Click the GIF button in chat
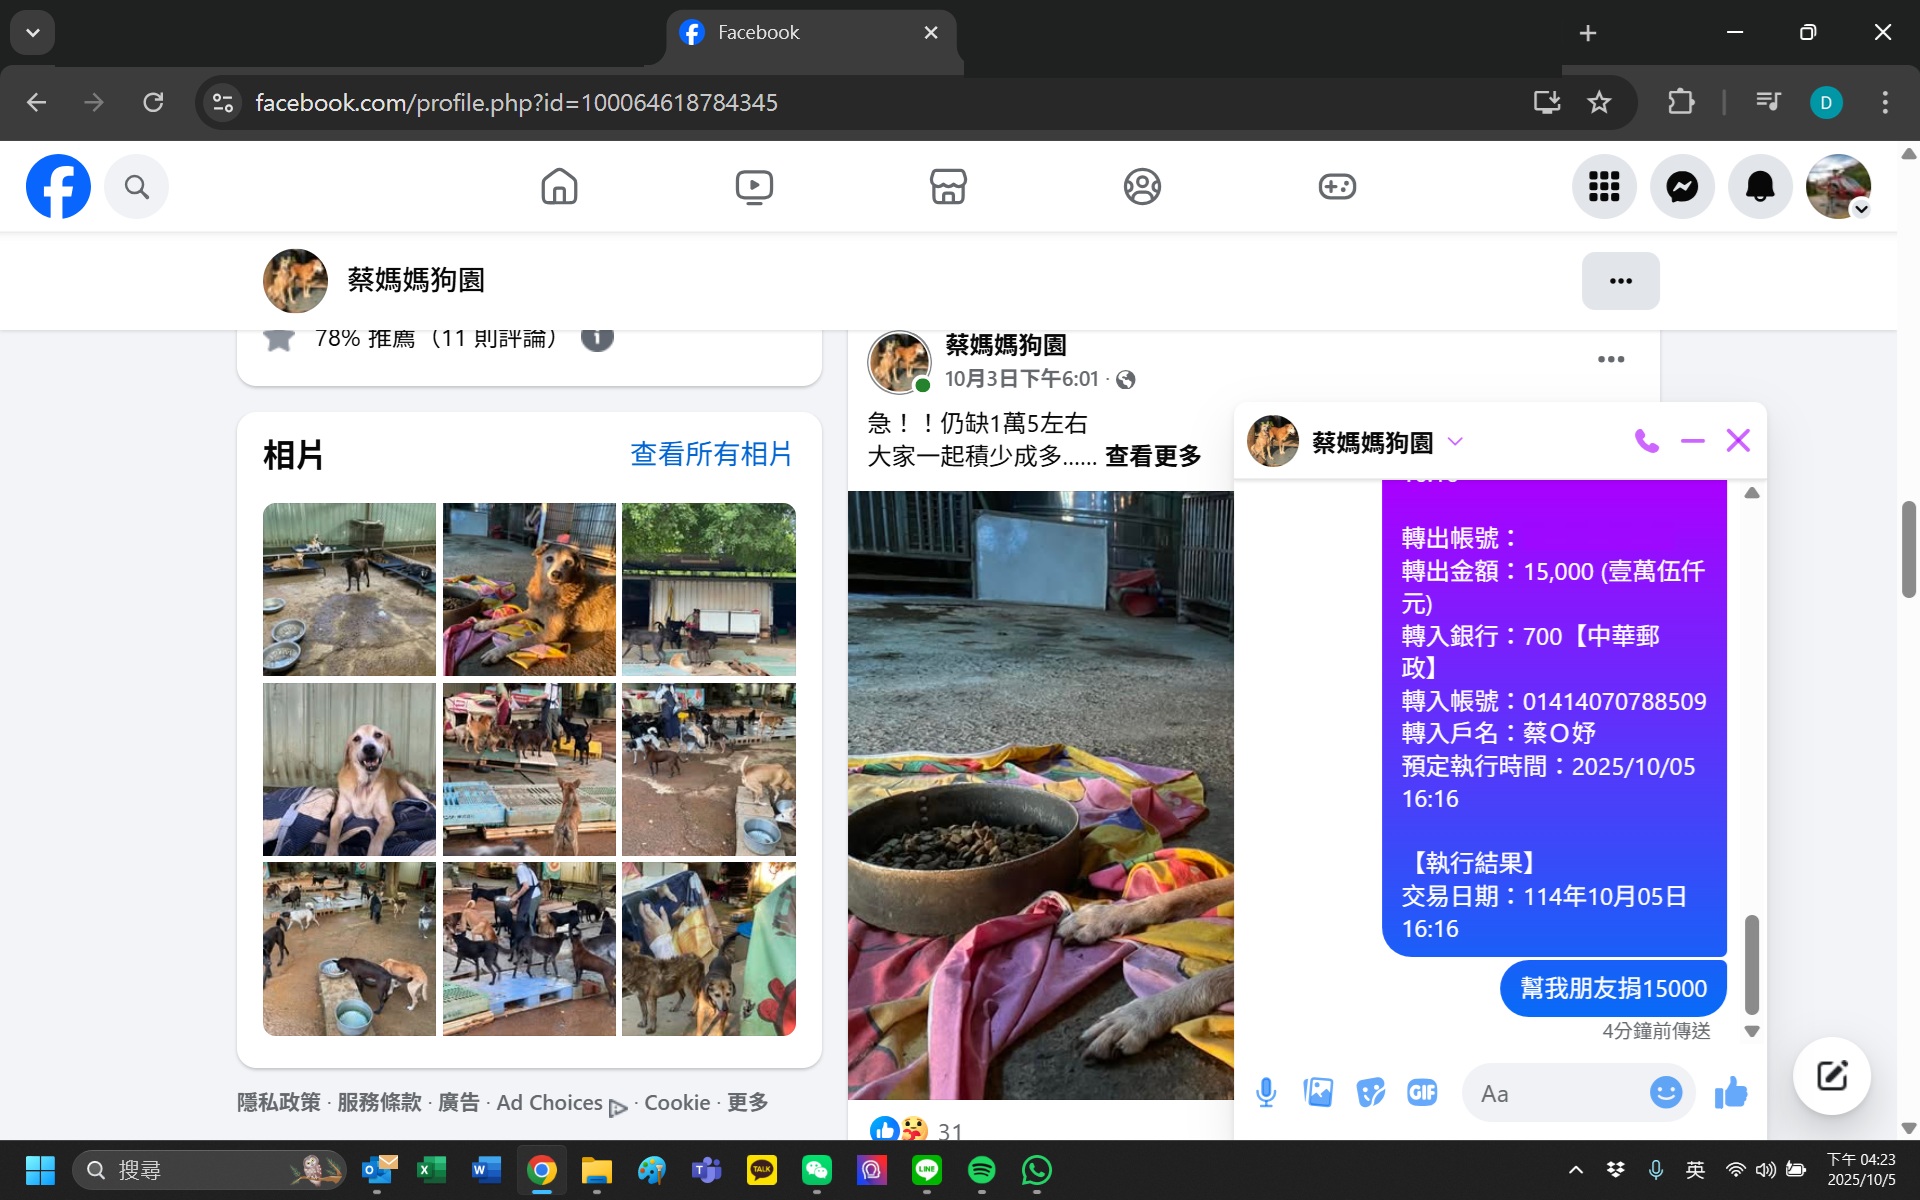This screenshot has height=1200, width=1920. click(x=1421, y=1093)
